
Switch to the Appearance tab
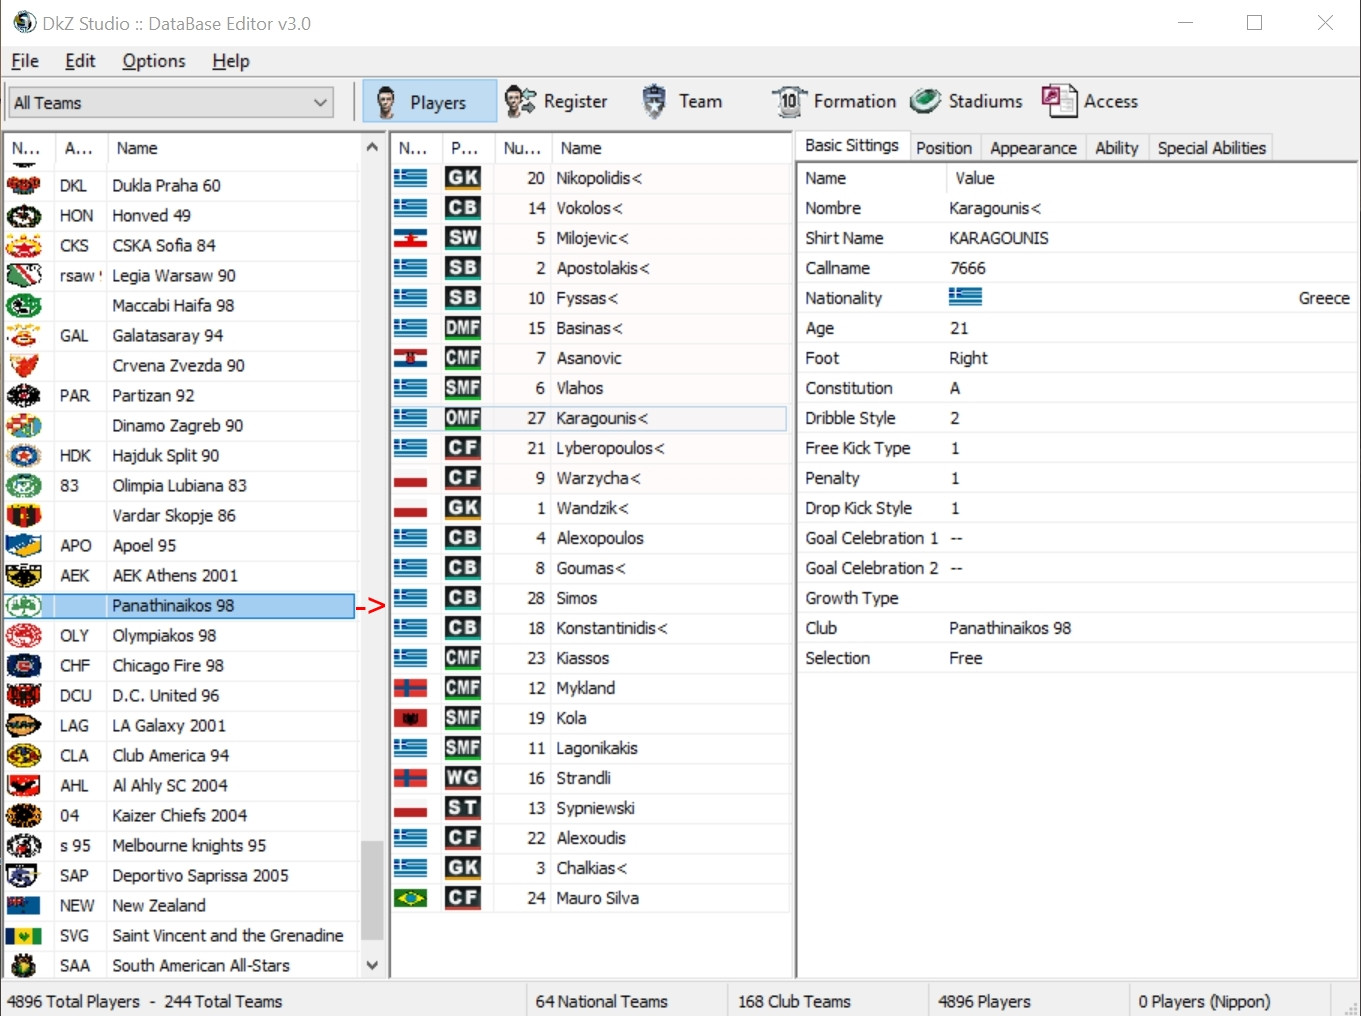tap(1033, 148)
